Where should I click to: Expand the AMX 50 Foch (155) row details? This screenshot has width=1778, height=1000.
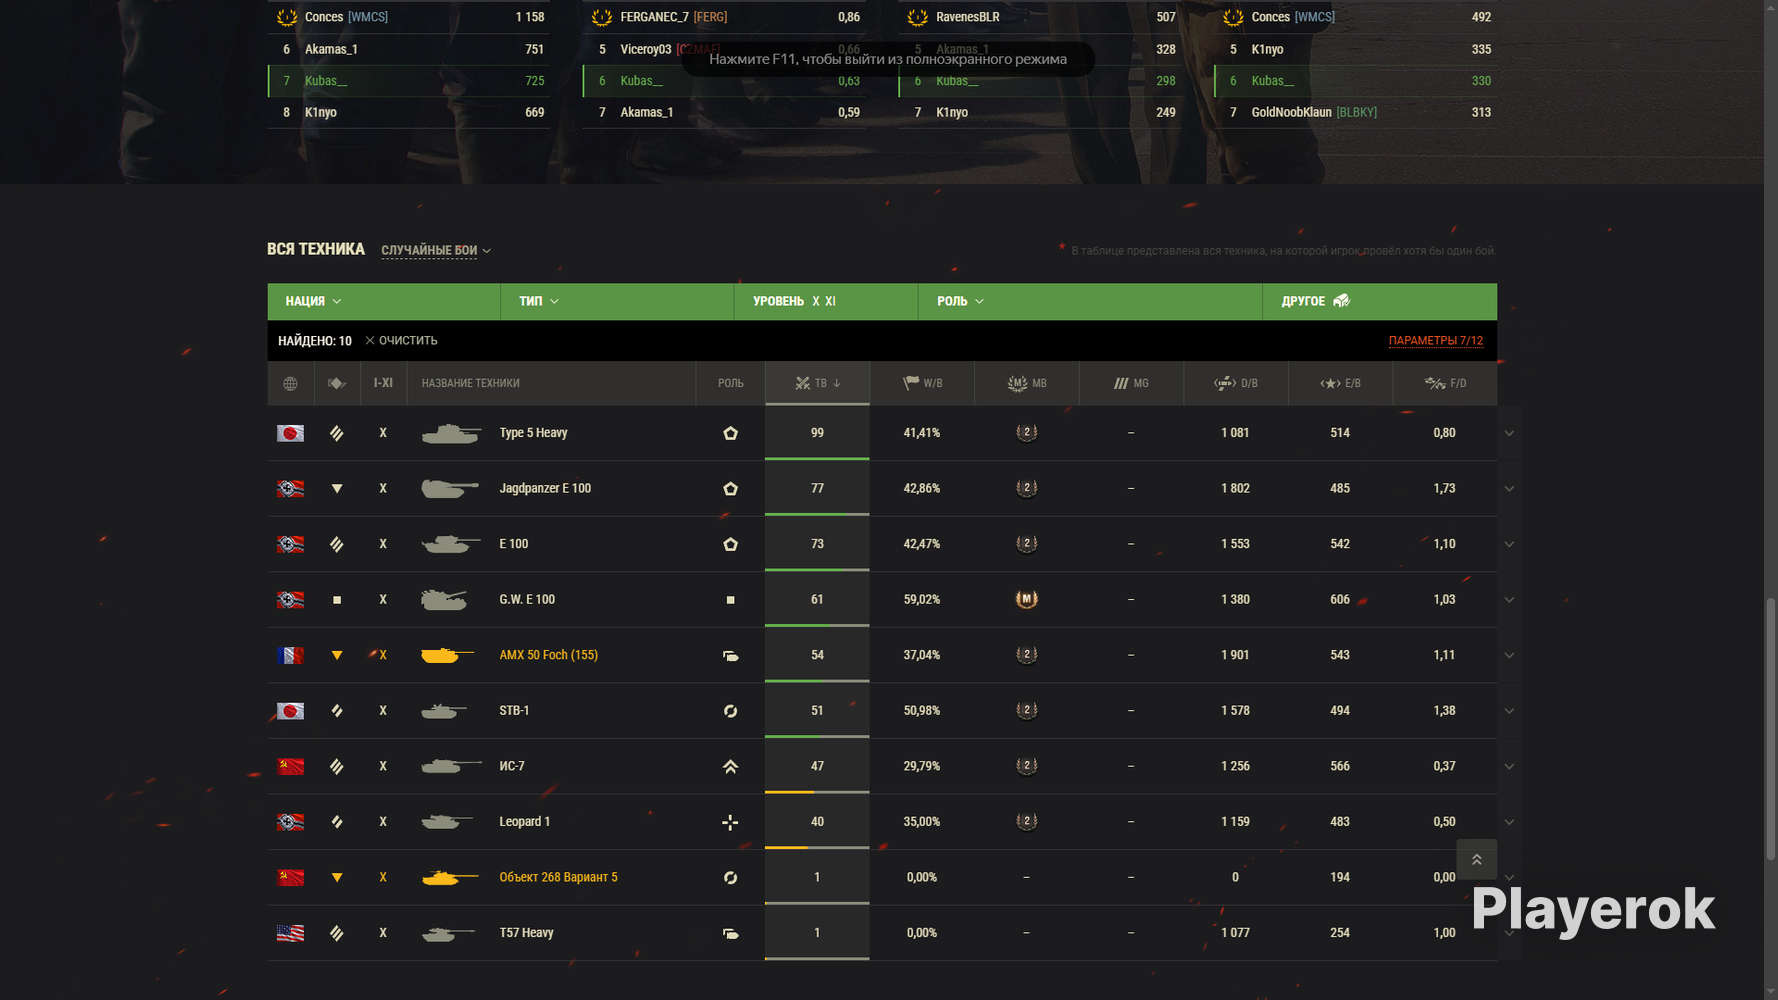tap(1509, 655)
